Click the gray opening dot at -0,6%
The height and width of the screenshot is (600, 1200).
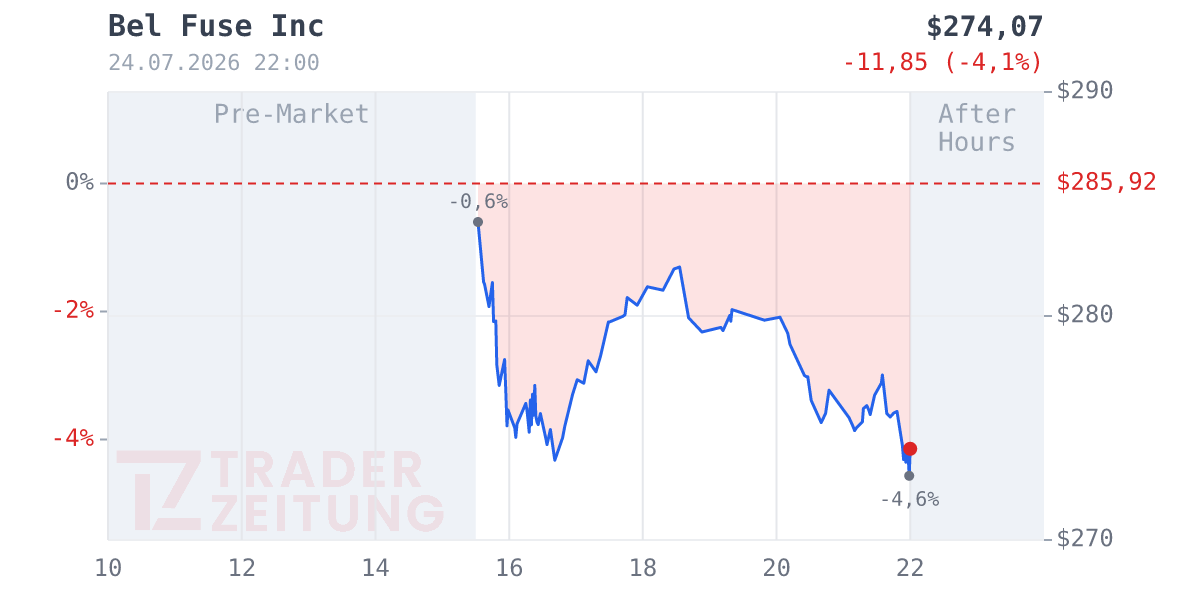478,222
